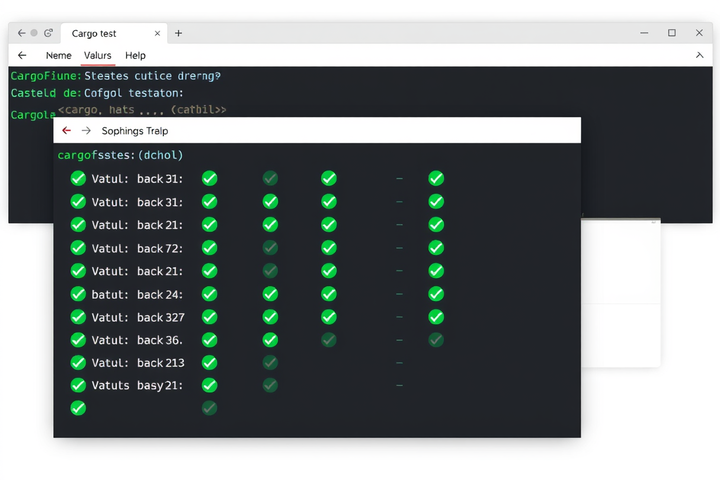
Task: Click the red back arrow in Sophings Tralp
Action: point(67,130)
